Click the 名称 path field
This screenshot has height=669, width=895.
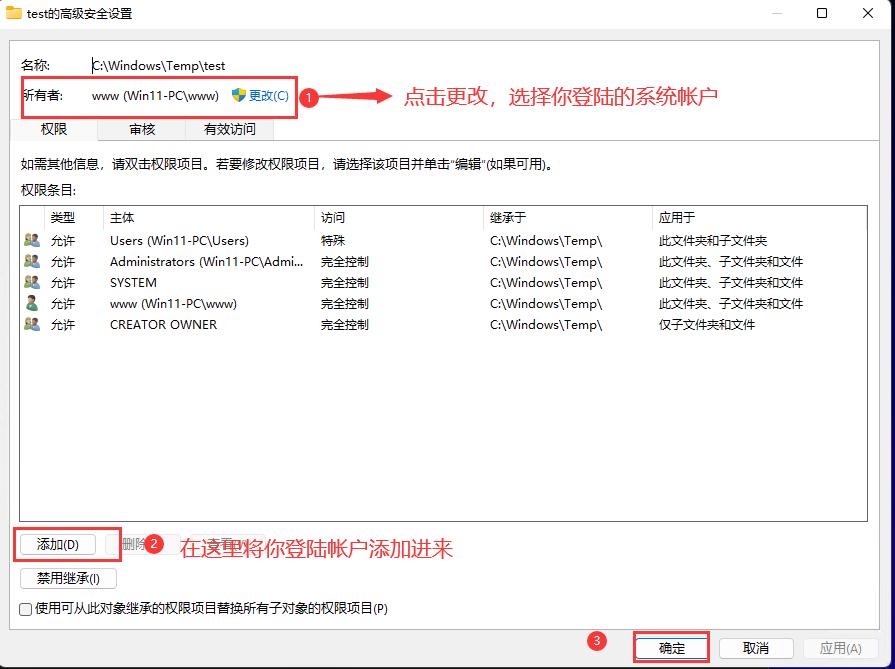coord(160,65)
